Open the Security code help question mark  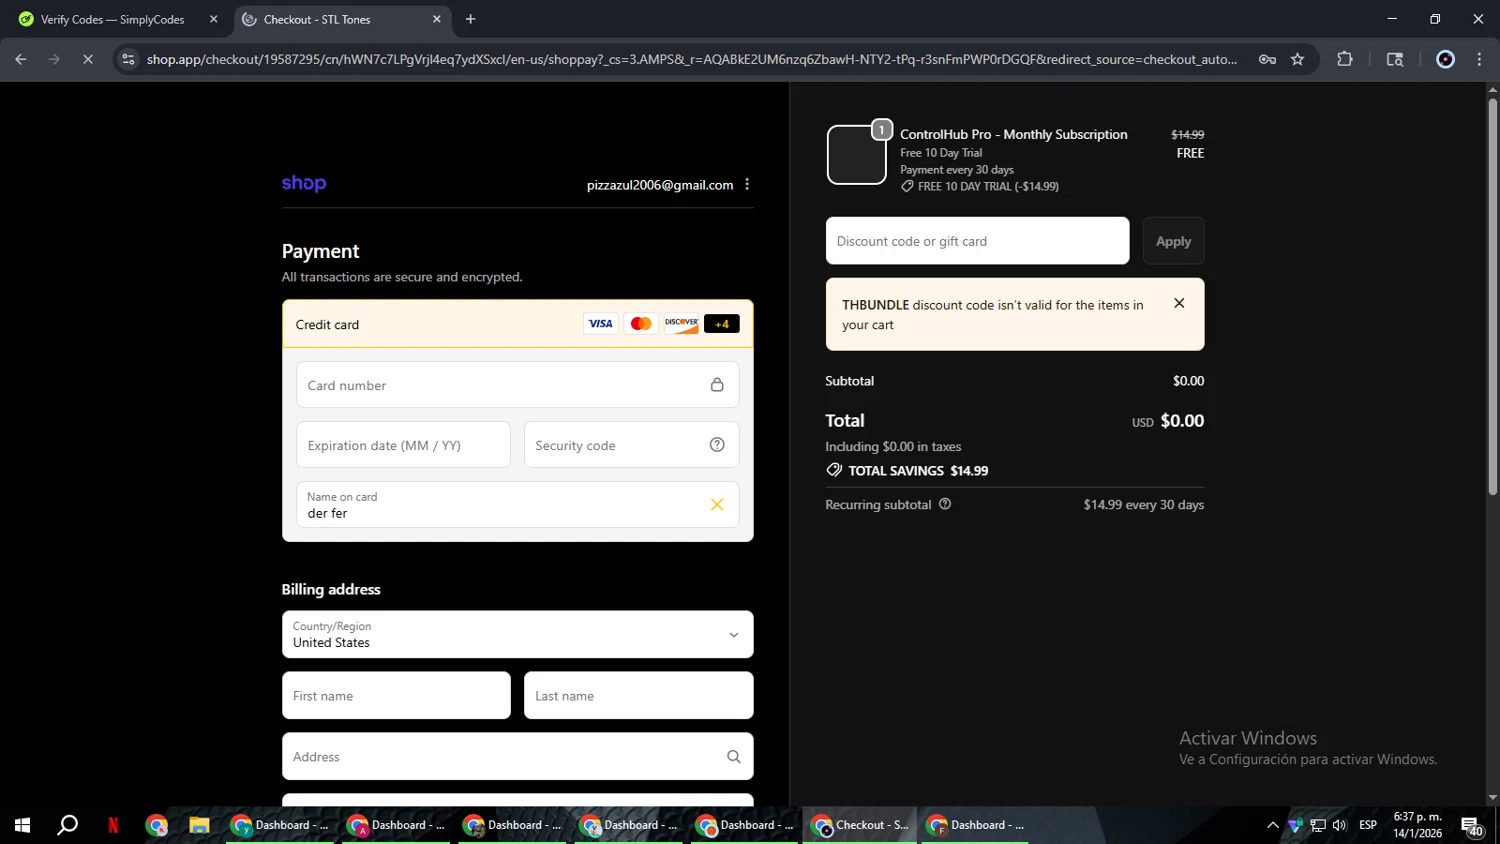717,445
